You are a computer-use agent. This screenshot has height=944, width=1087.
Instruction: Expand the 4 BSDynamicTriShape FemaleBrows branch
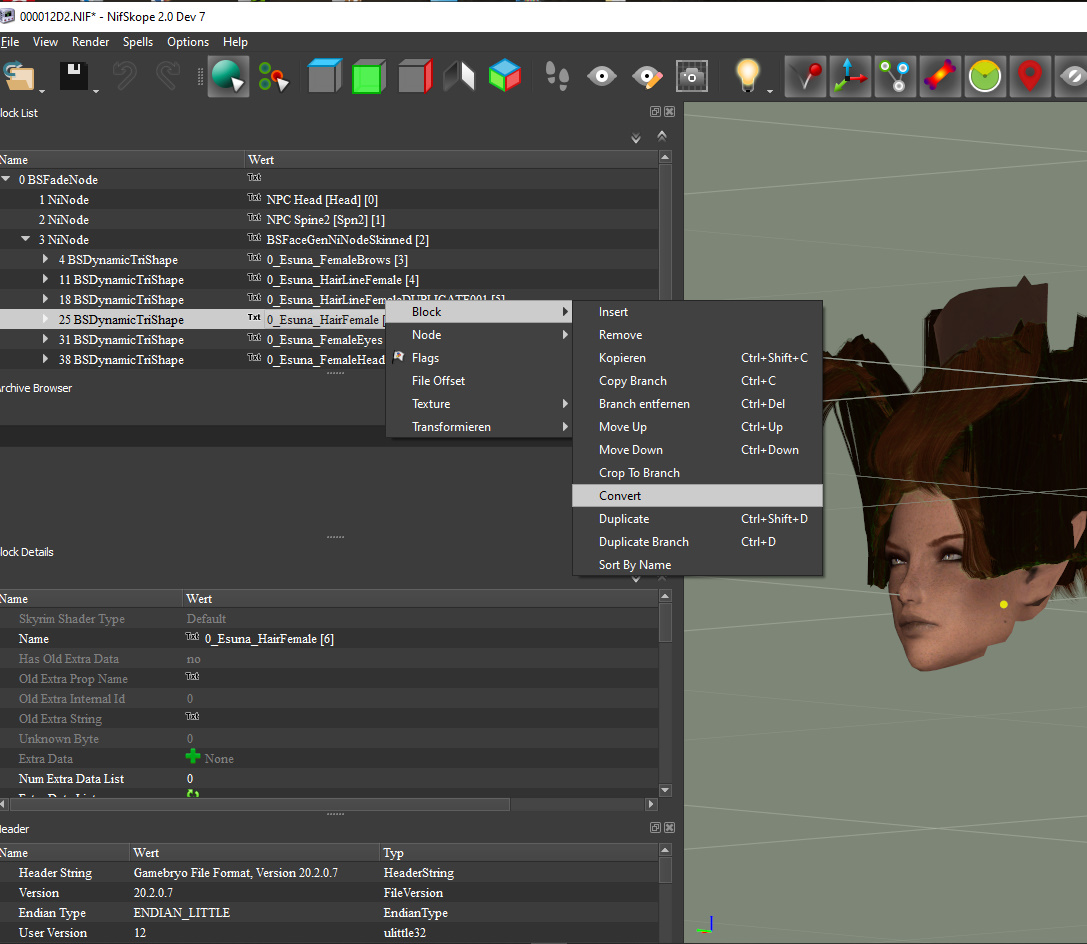coord(46,260)
